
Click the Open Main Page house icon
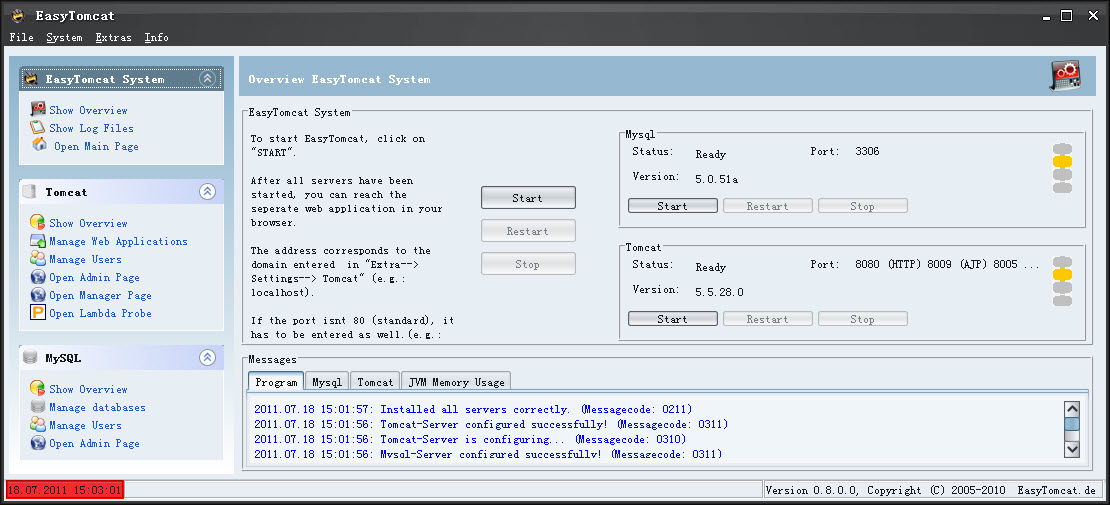point(39,145)
